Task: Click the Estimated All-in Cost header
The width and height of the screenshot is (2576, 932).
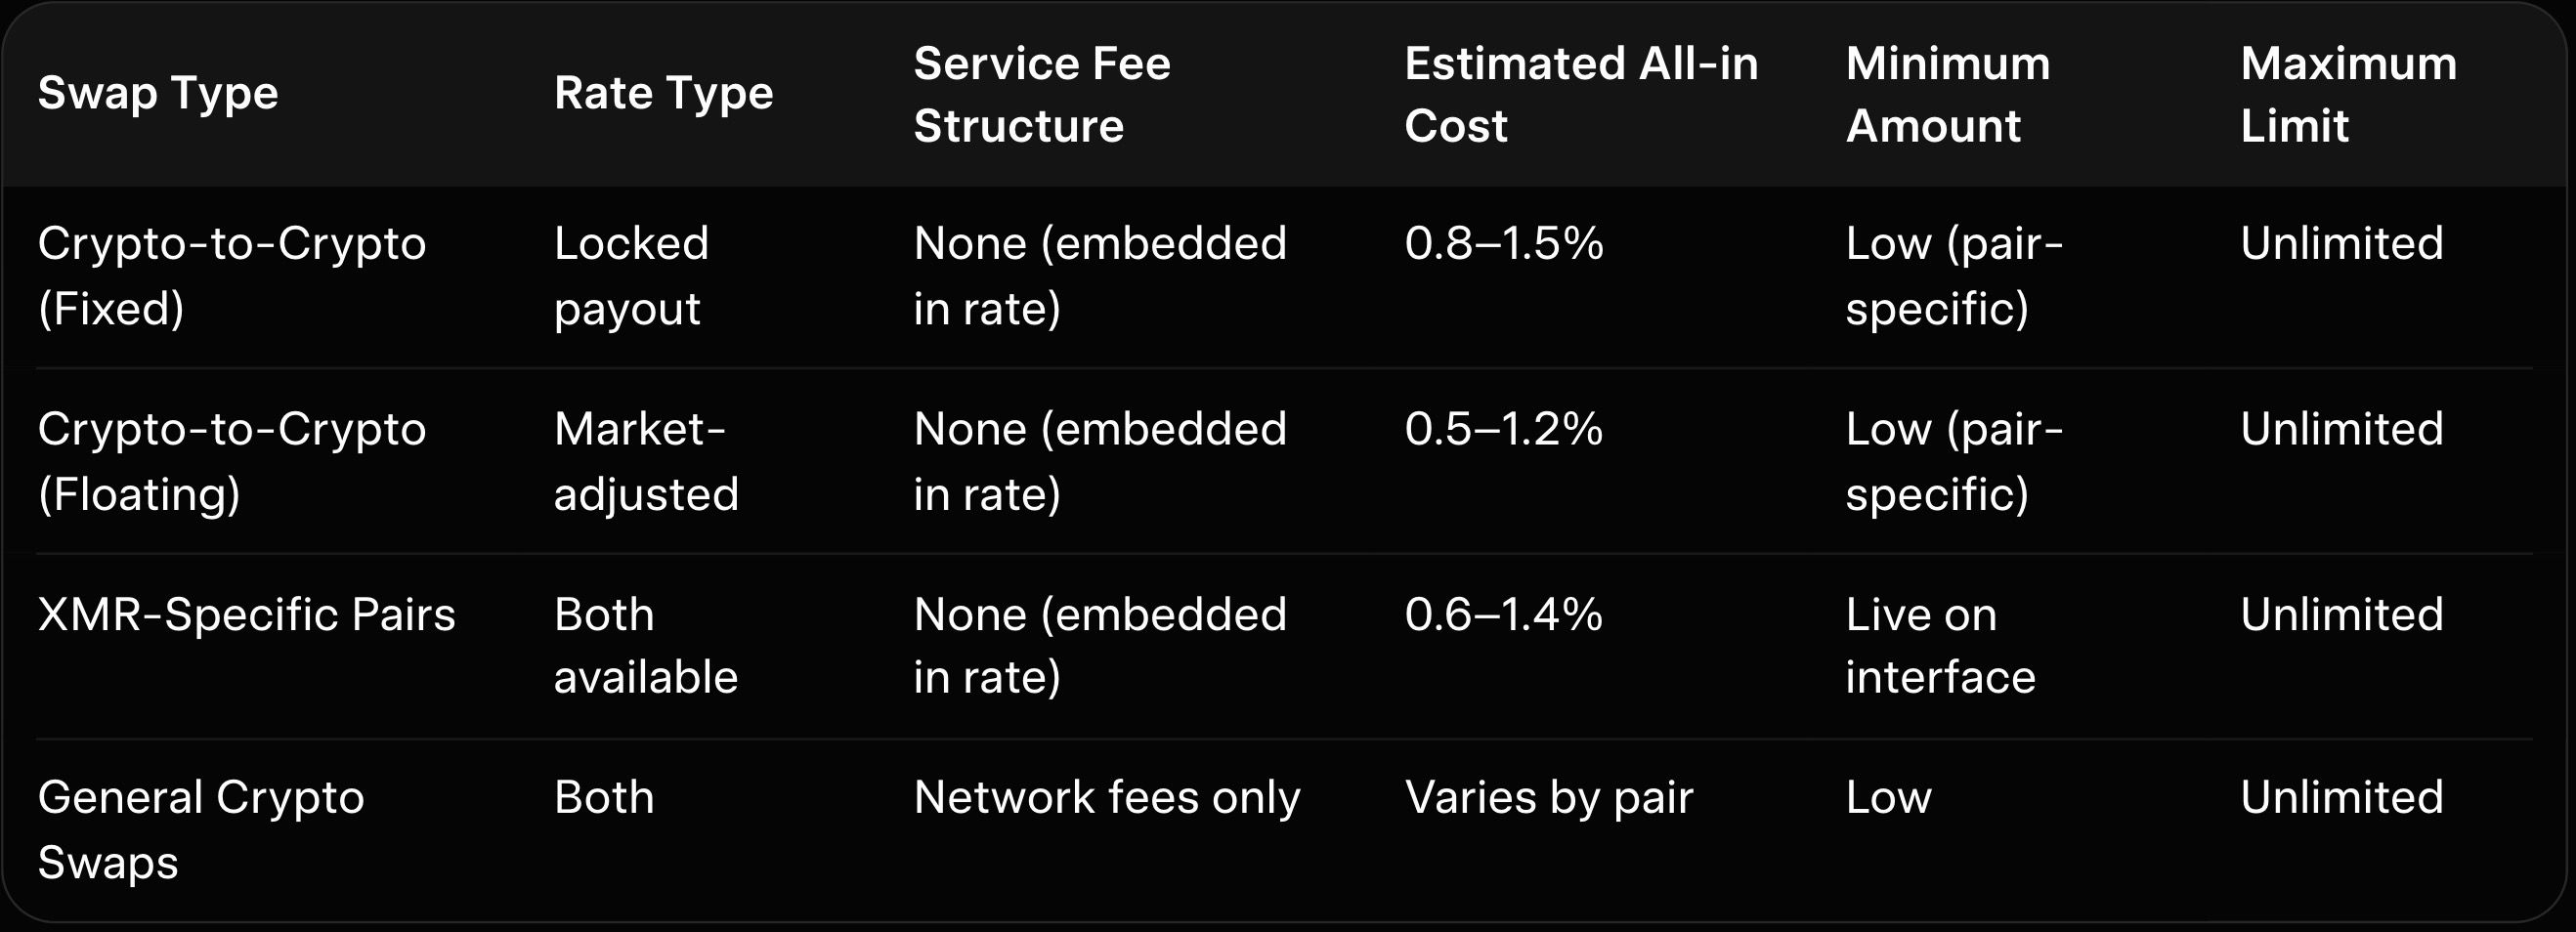Action: click(x=1580, y=94)
